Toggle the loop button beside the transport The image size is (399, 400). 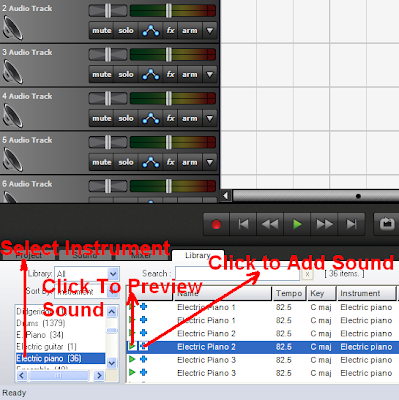tap(387, 224)
